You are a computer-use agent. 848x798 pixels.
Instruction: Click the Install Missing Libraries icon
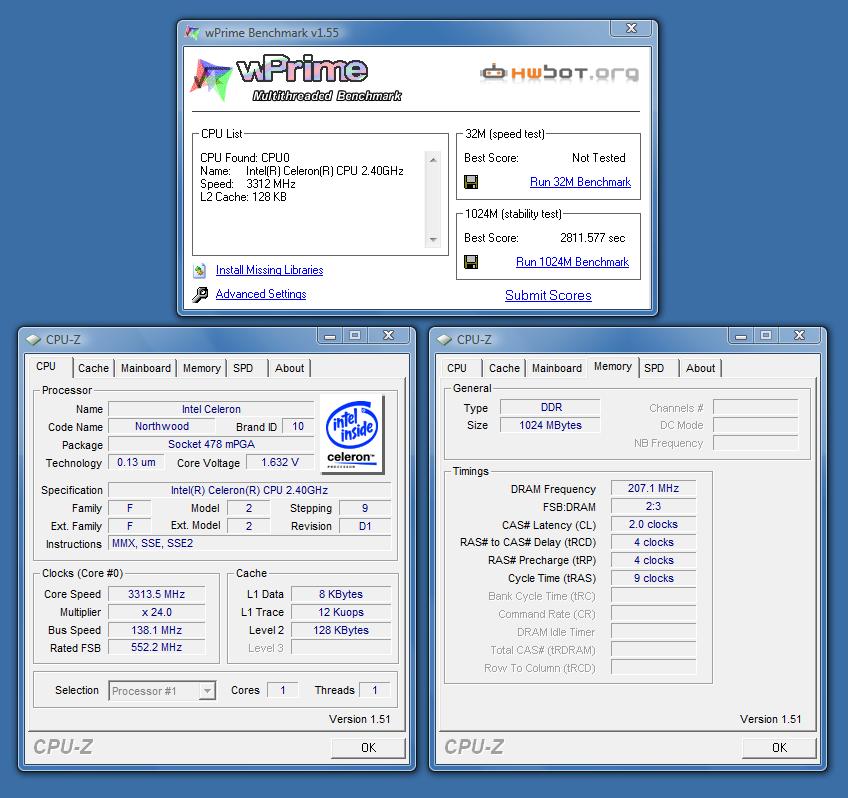point(200,270)
